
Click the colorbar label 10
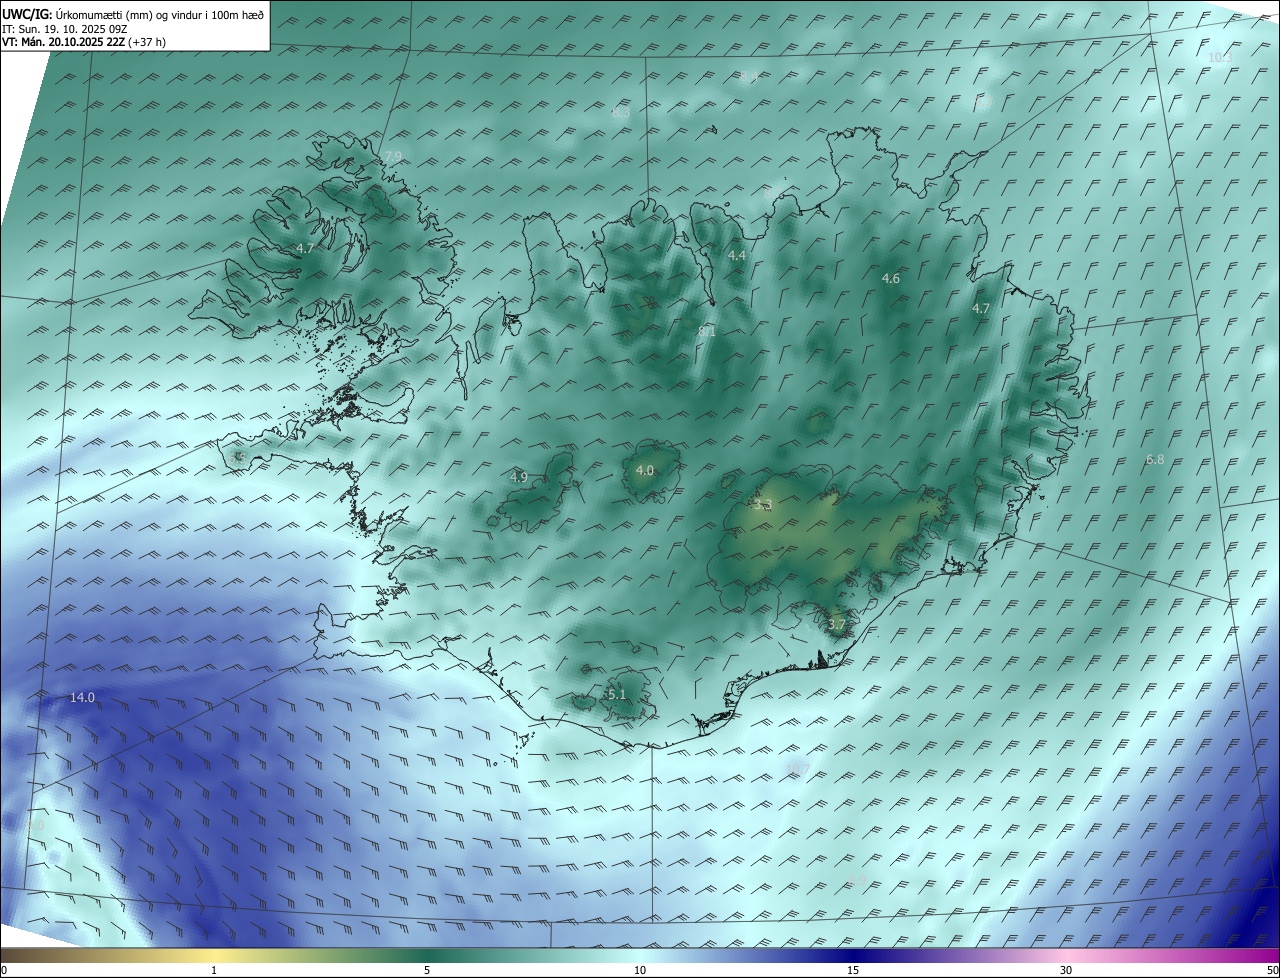tap(640, 970)
